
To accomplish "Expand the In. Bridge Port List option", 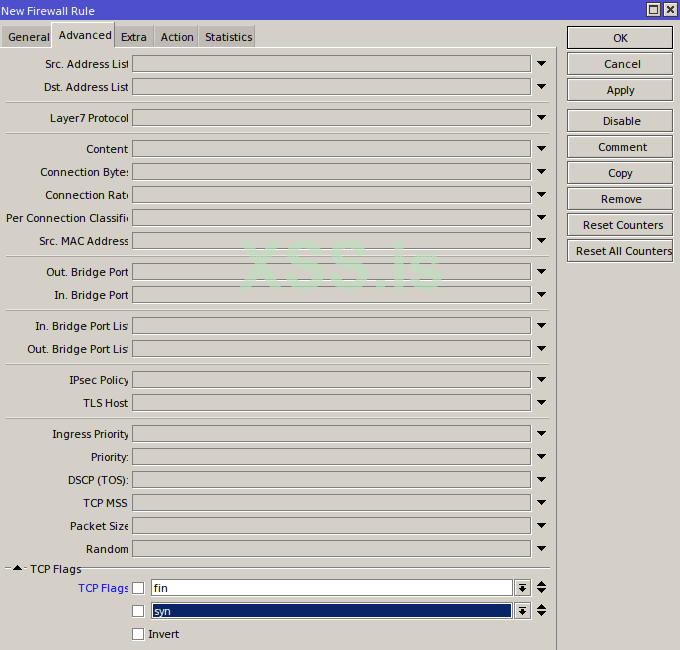I will coord(541,326).
